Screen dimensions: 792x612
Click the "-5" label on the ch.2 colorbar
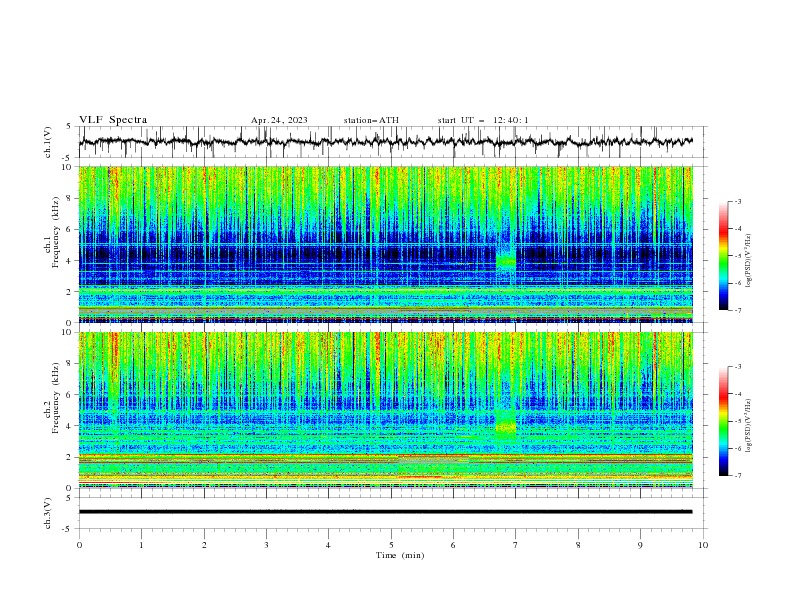(738, 421)
